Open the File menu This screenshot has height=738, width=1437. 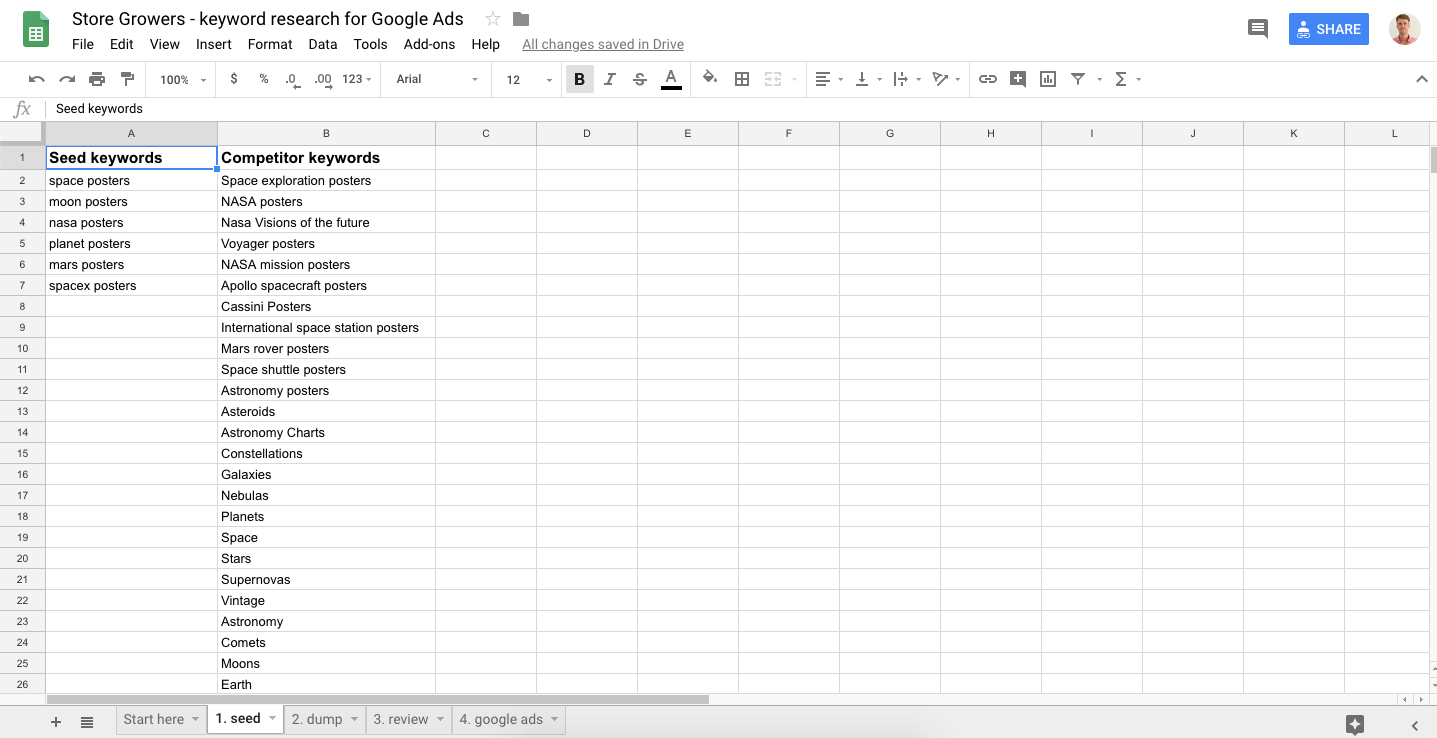coord(83,44)
